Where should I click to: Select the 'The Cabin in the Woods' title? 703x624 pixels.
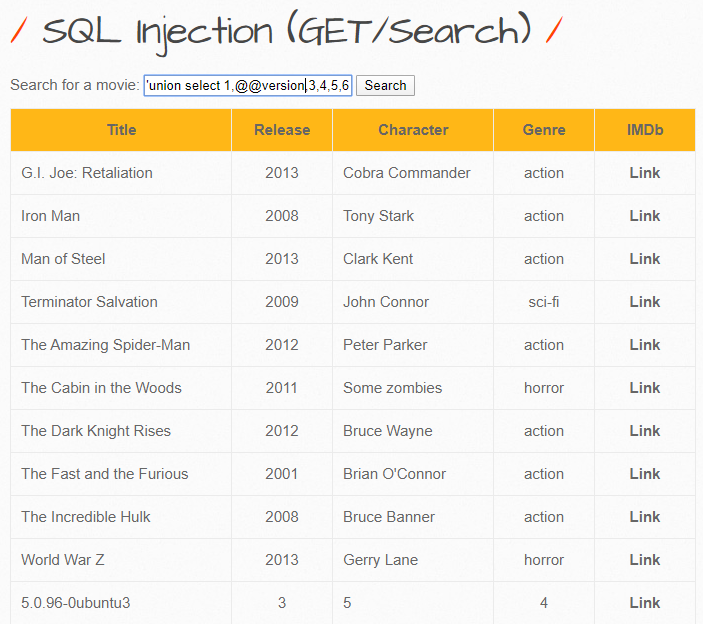(x=101, y=388)
